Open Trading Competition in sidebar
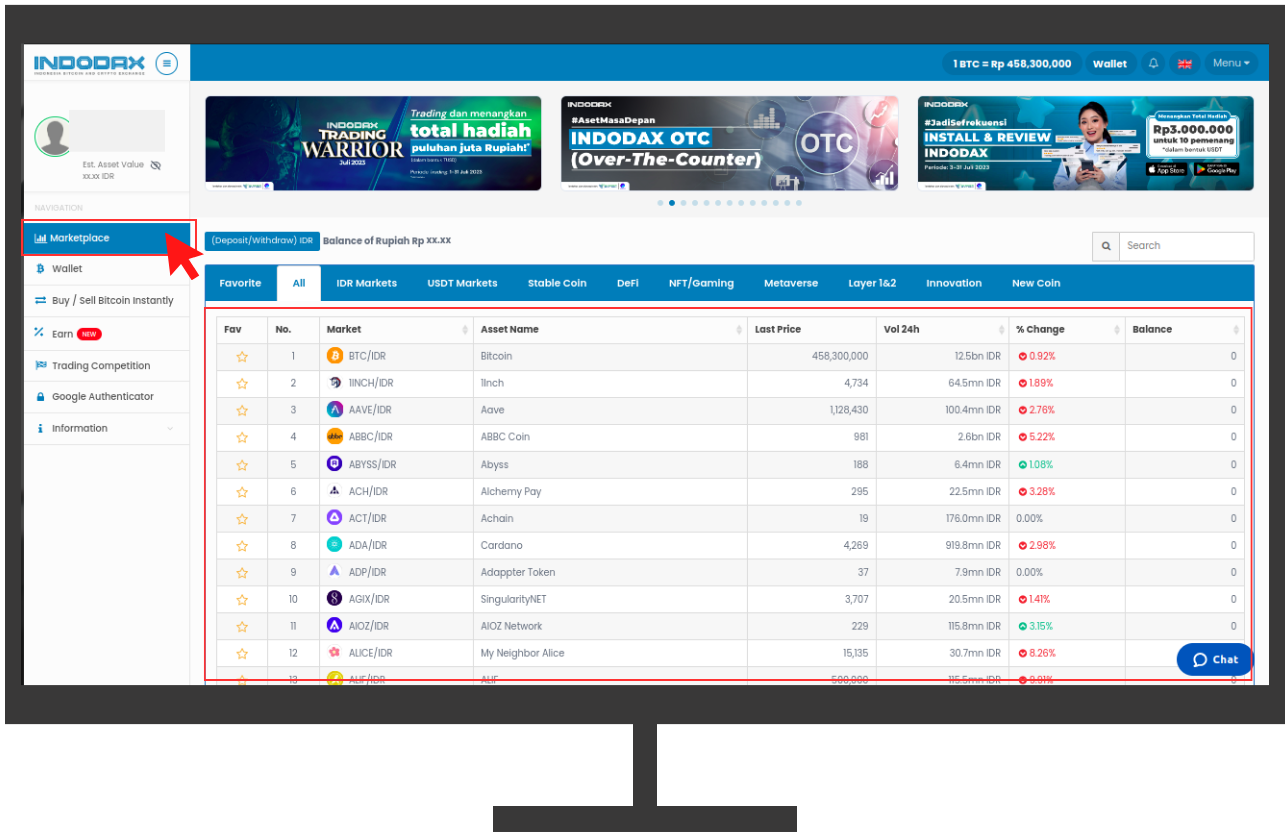This screenshot has height=833, width=1285. (x=106, y=366)
